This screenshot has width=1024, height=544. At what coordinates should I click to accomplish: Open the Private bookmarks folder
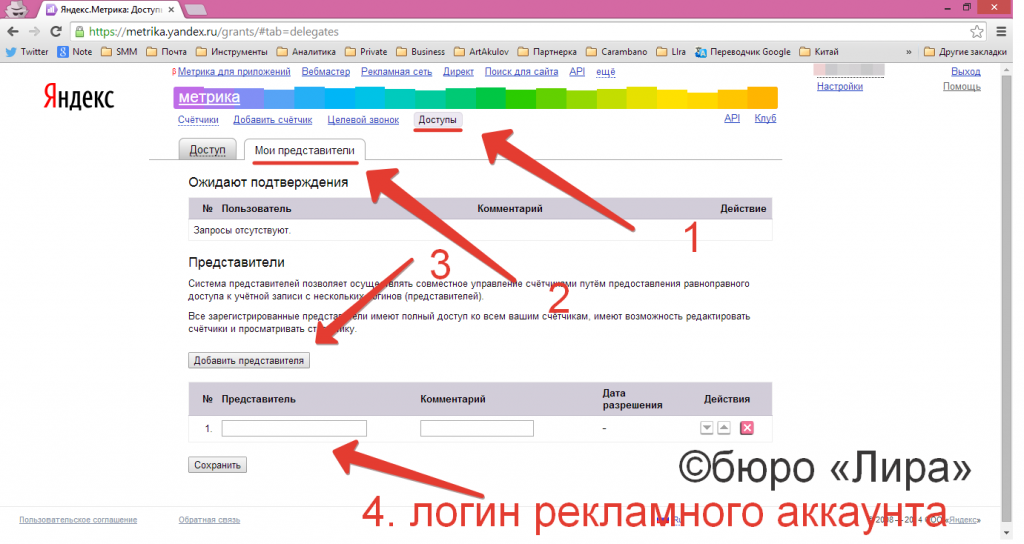pos(366,52)
